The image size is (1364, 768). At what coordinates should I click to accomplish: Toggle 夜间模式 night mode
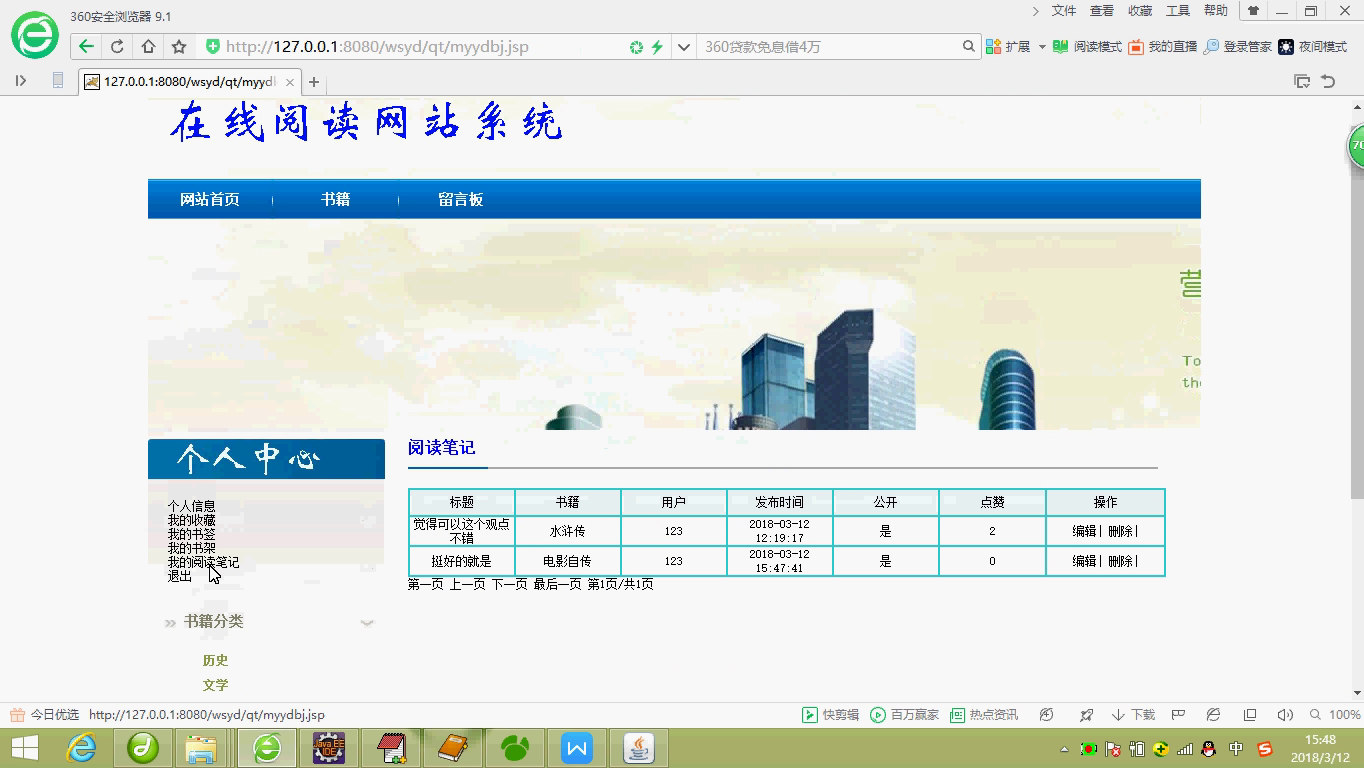(1312, 47)
